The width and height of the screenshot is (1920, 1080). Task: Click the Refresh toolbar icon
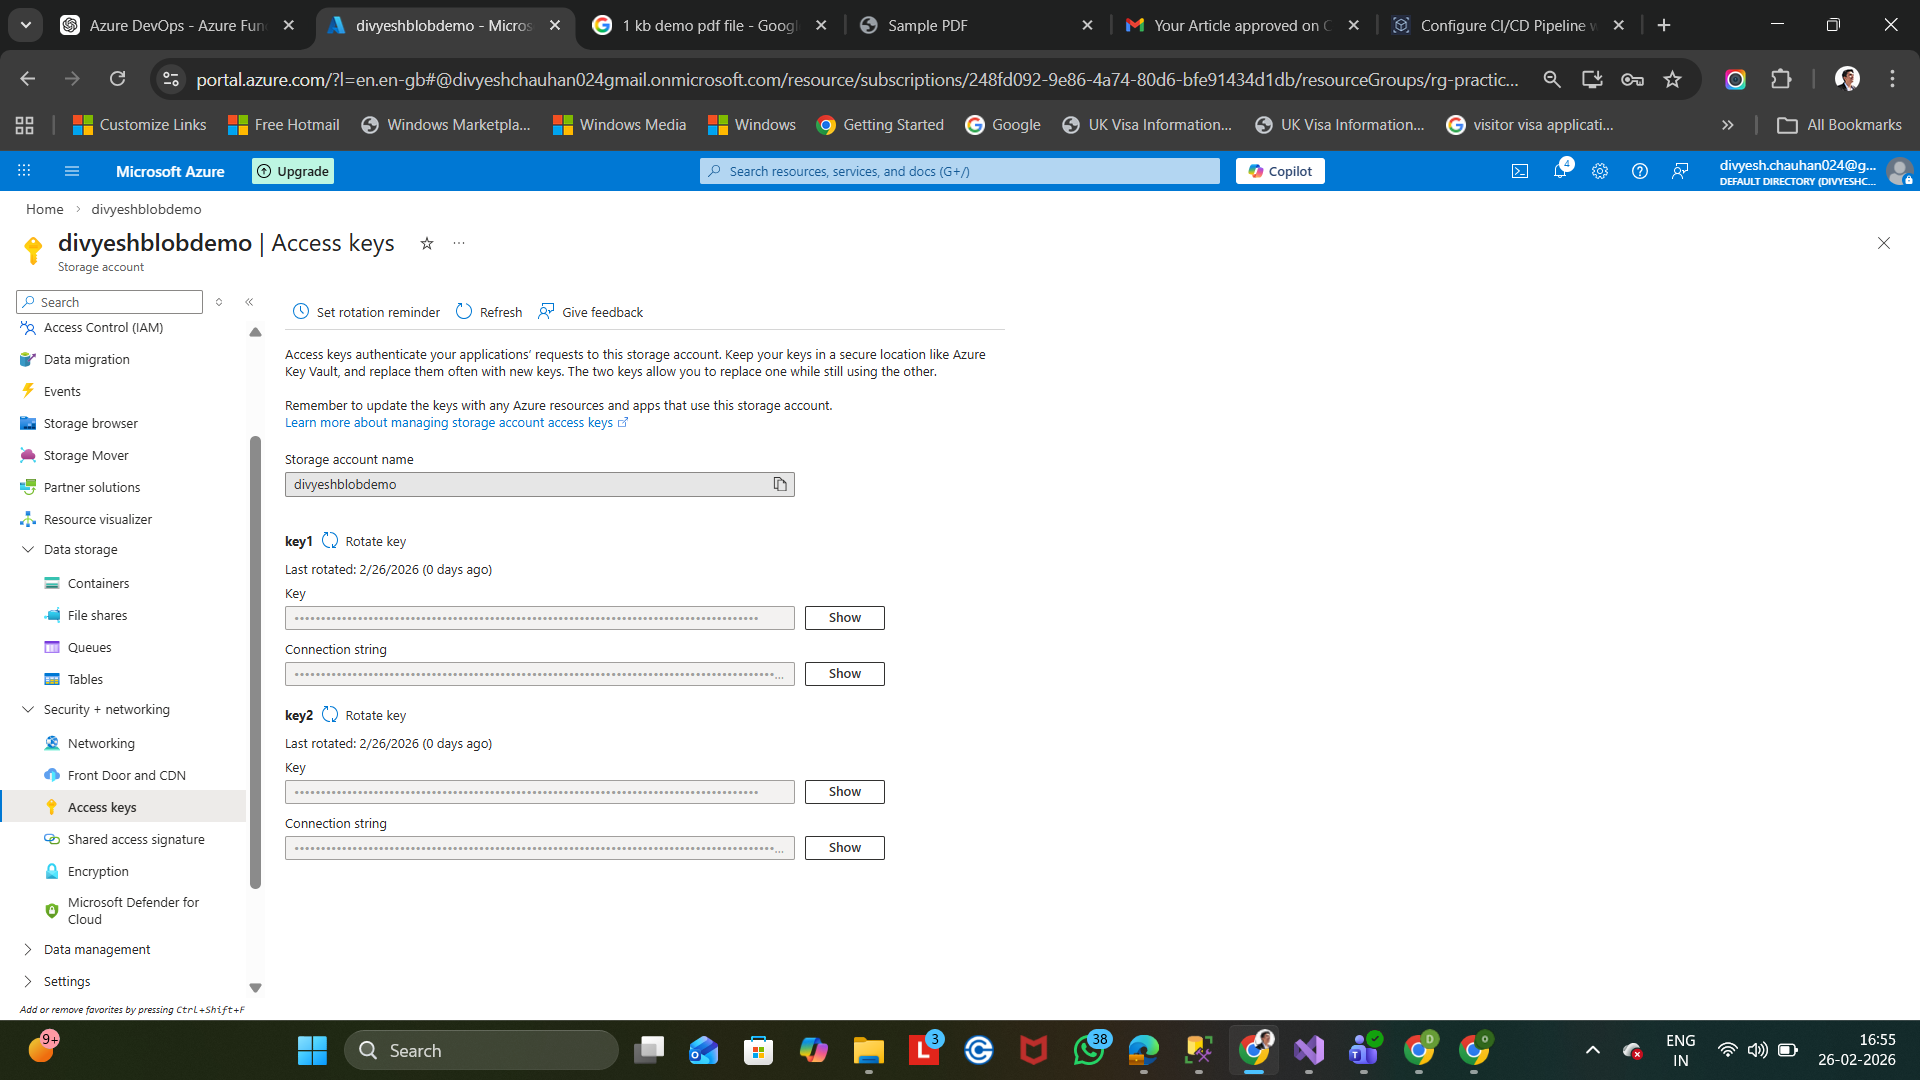pos(464,312)
